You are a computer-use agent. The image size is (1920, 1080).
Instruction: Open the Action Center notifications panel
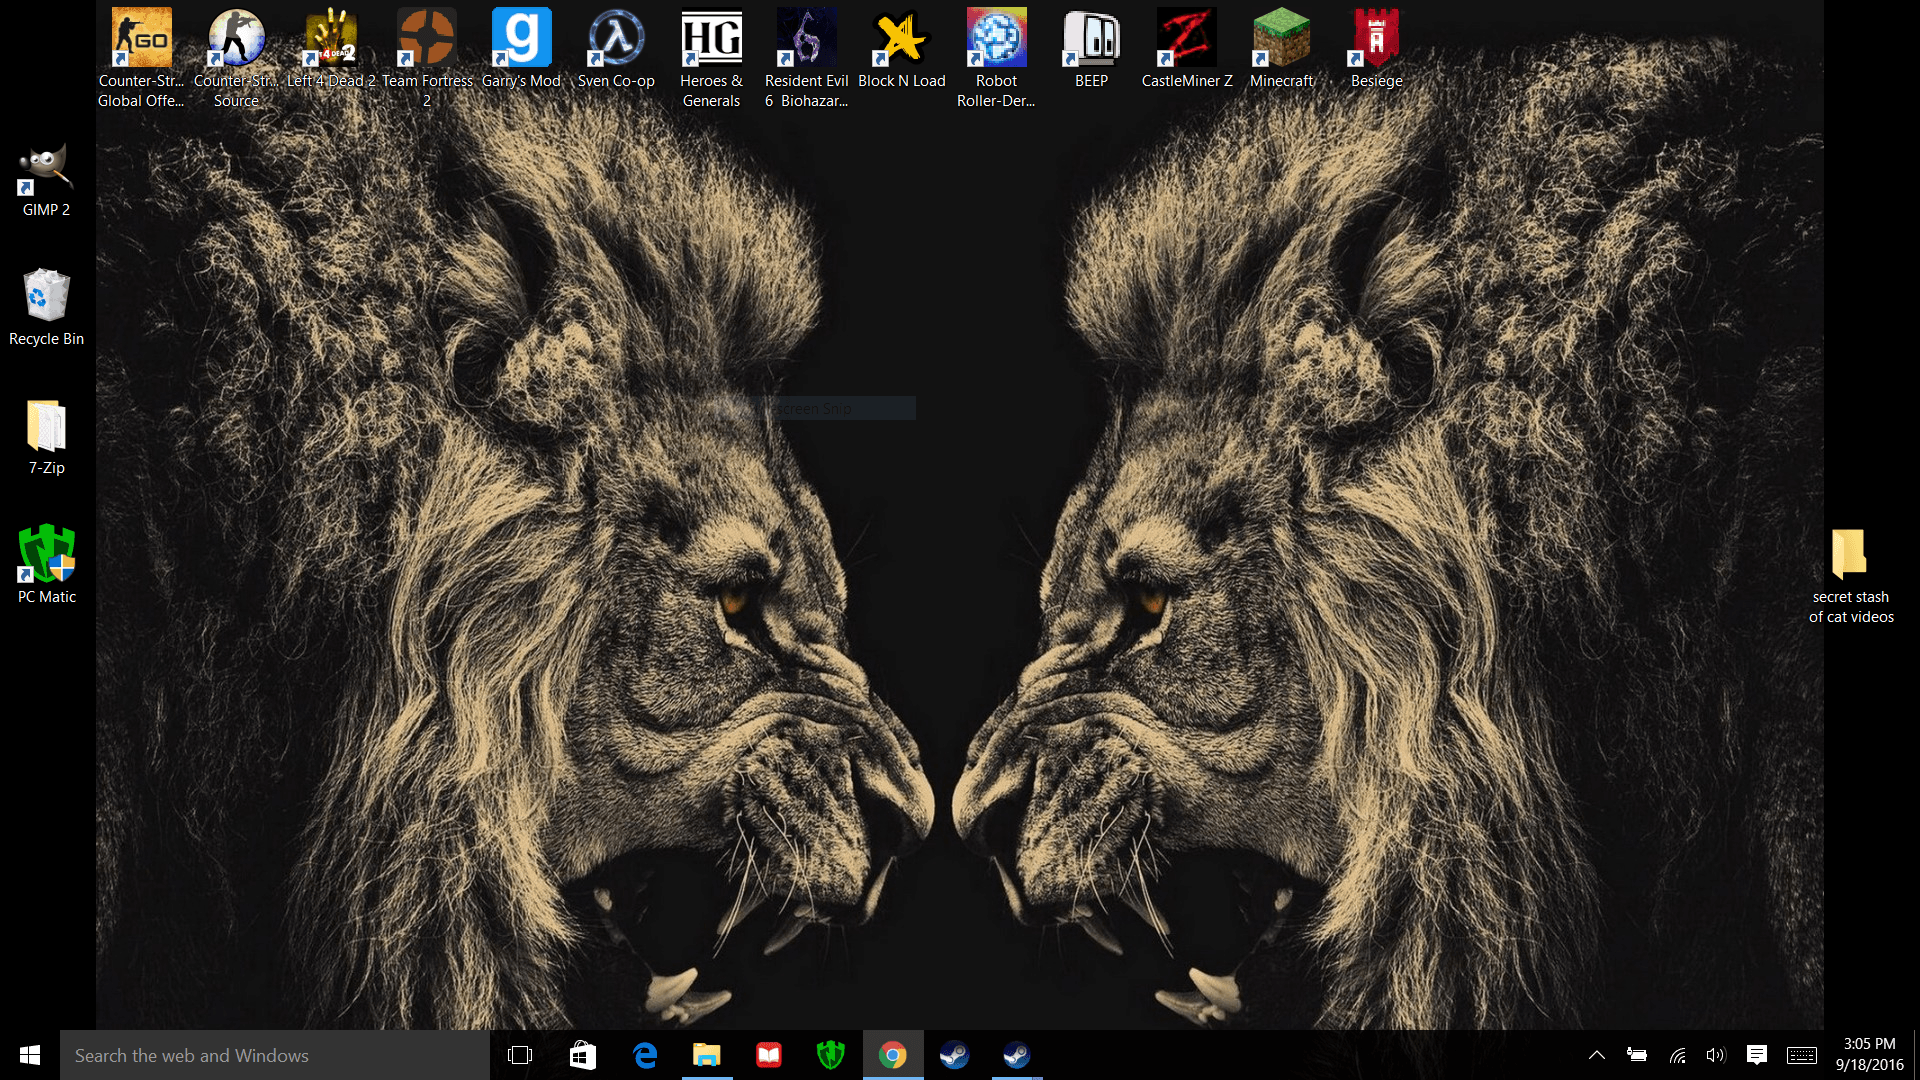pyautogui.click(x=1757, y=1055)
